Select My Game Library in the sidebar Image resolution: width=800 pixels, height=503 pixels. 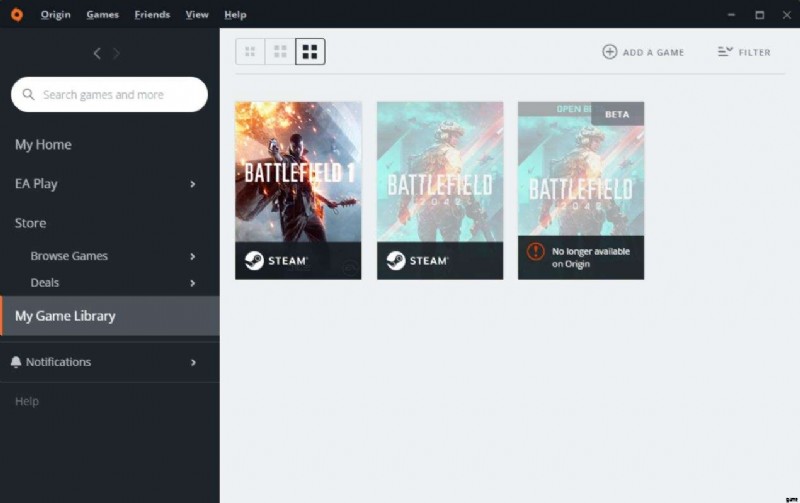pos(110,316)
